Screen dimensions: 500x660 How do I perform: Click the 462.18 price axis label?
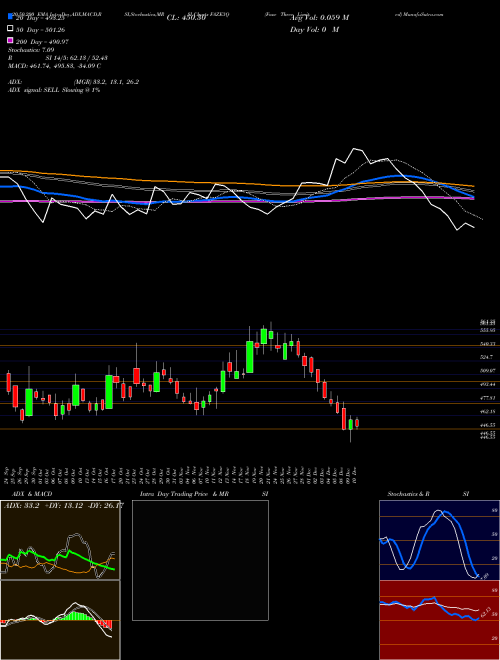tap(489, 411)
